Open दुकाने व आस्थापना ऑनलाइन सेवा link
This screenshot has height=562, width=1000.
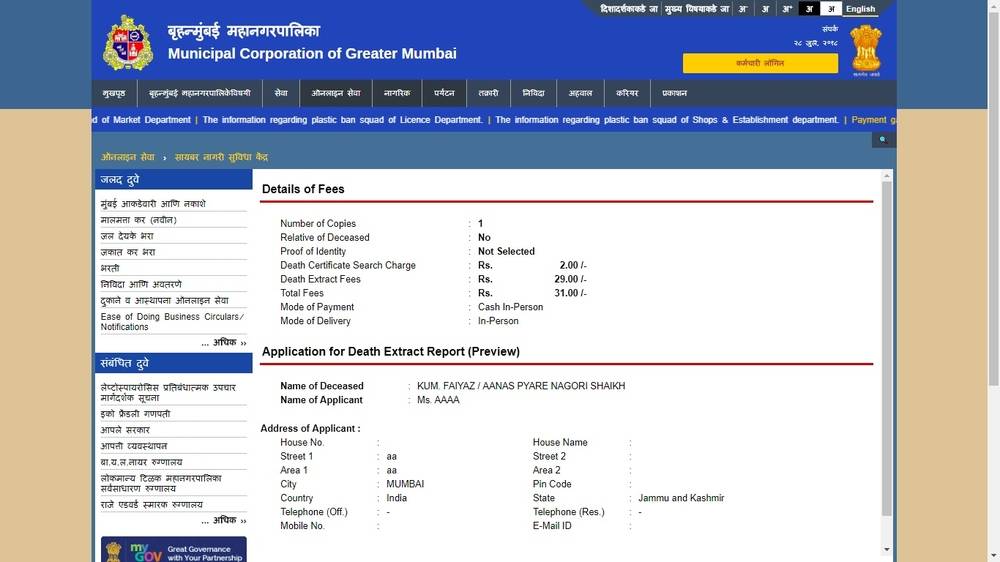coord(165,300)
